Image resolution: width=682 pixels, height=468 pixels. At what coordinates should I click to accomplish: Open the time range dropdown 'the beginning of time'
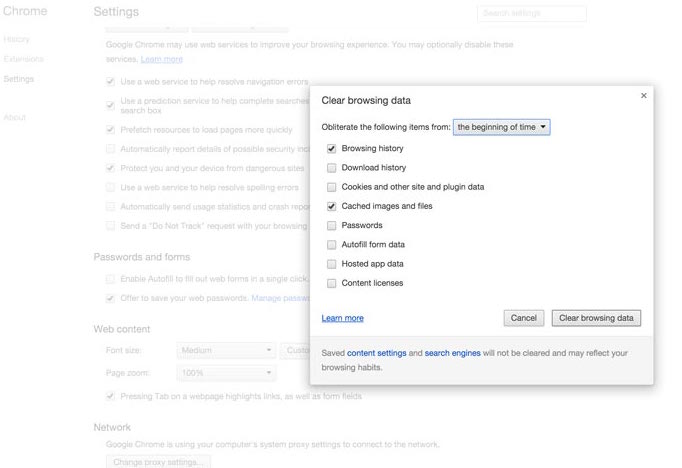tap(501, 127)
